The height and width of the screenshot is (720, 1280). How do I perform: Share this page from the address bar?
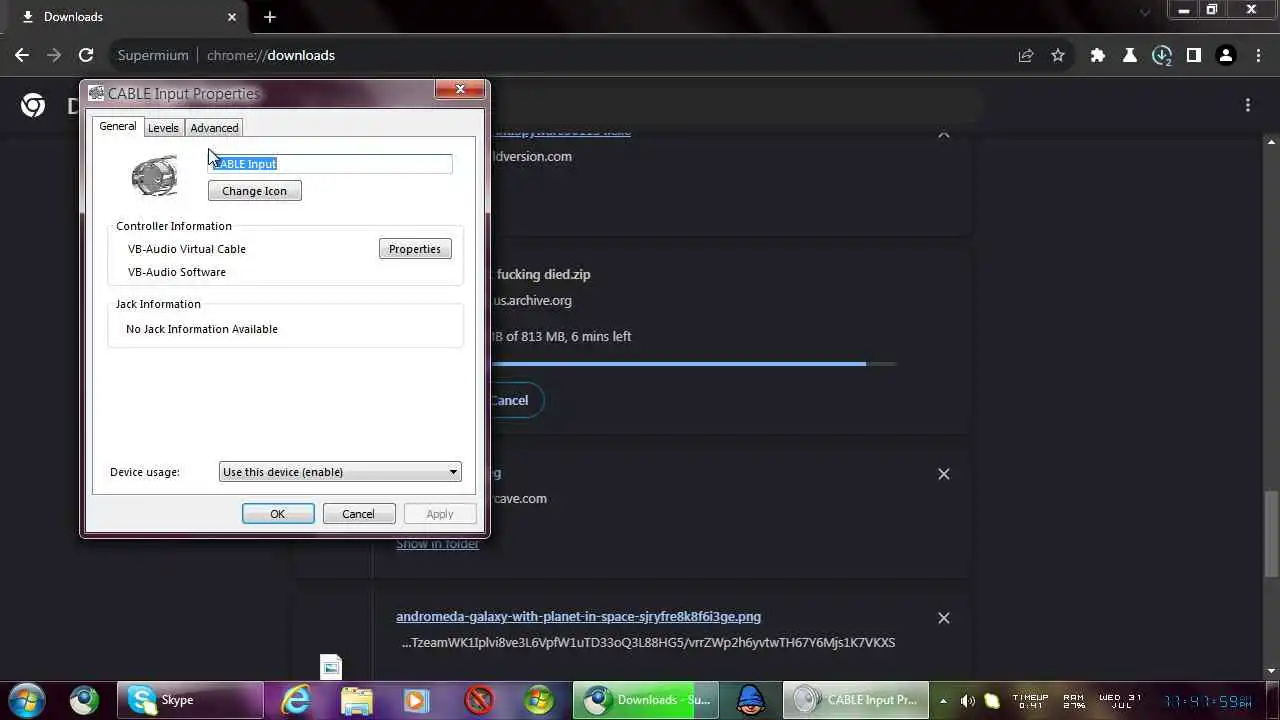pyautogui.click(x=1026, y=55)
